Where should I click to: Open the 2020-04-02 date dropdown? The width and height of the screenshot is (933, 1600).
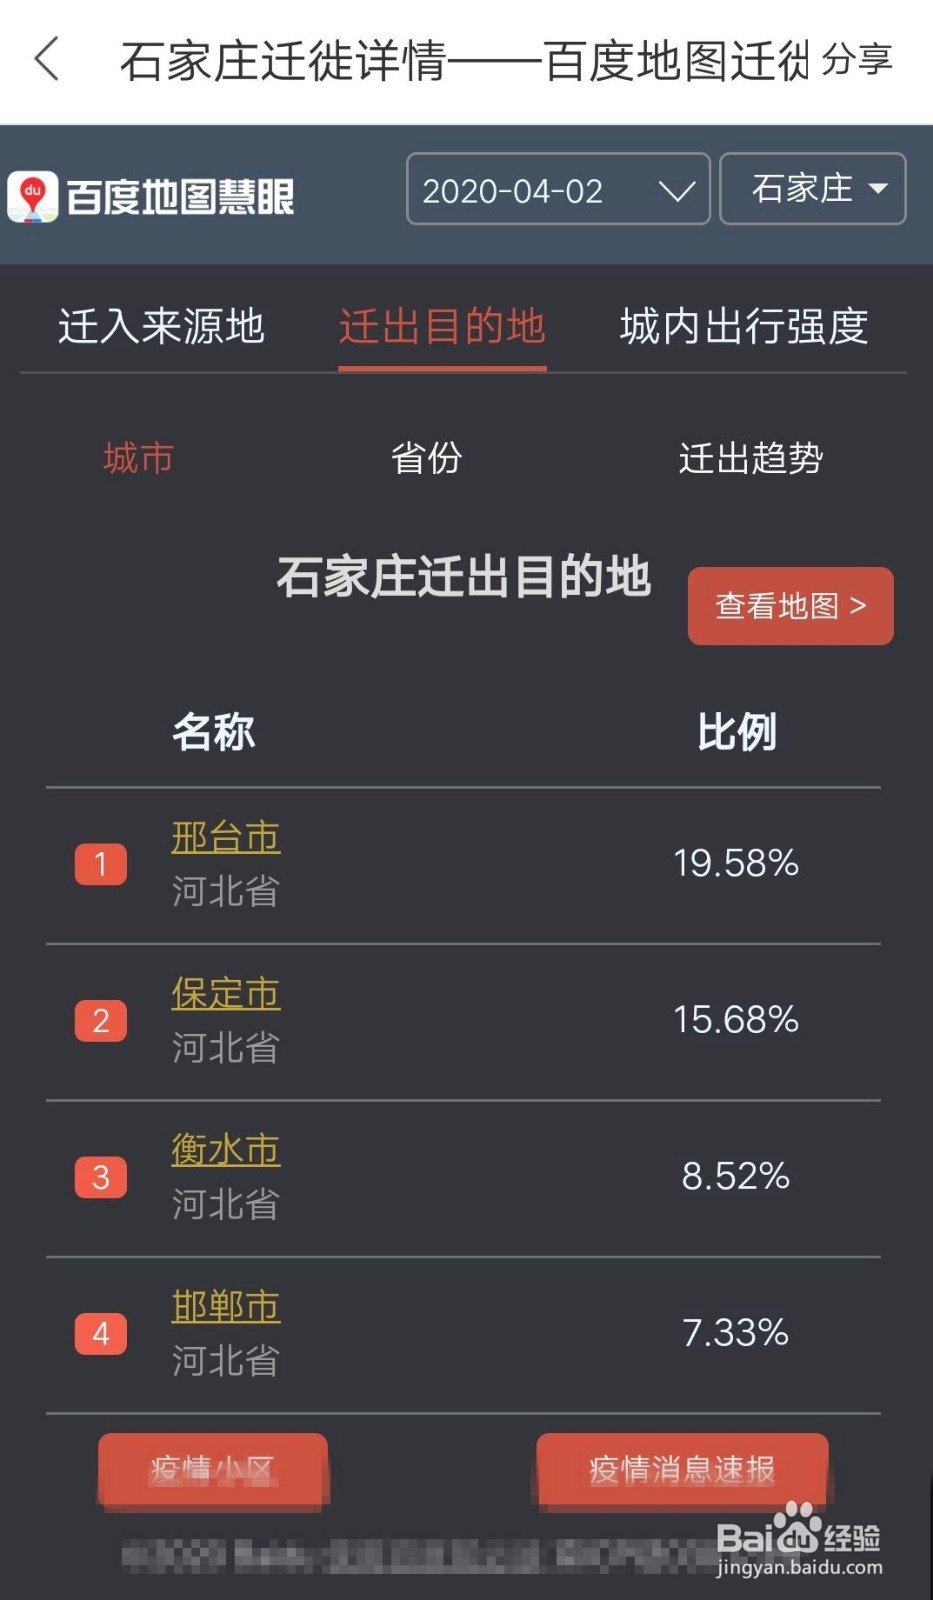[558, 189]
